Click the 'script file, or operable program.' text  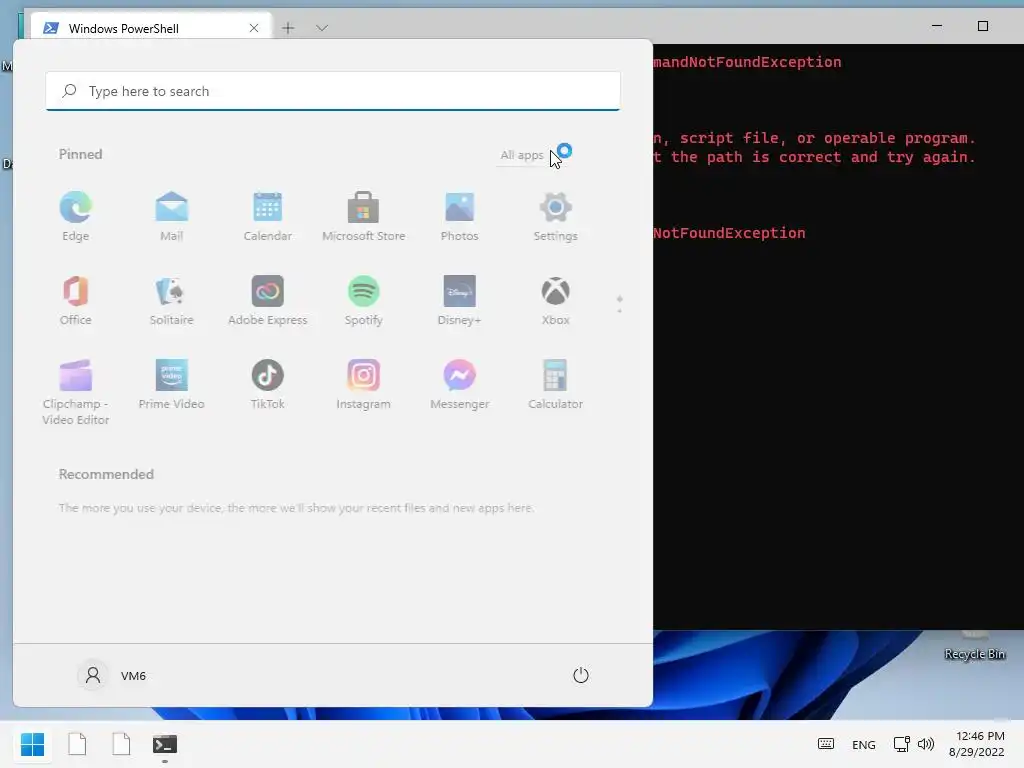[x=827, y=138]
